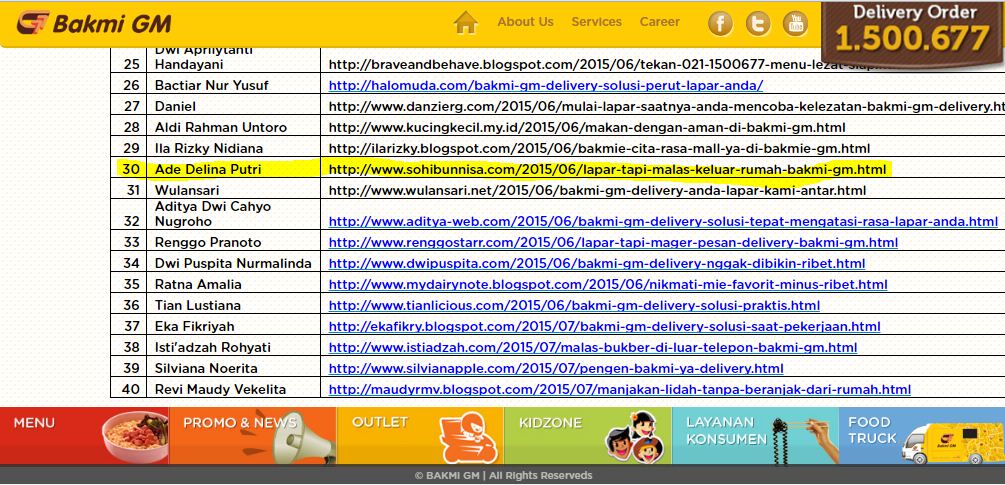Click the name Wulansari

pyautogui.click(x=187, y=191)
